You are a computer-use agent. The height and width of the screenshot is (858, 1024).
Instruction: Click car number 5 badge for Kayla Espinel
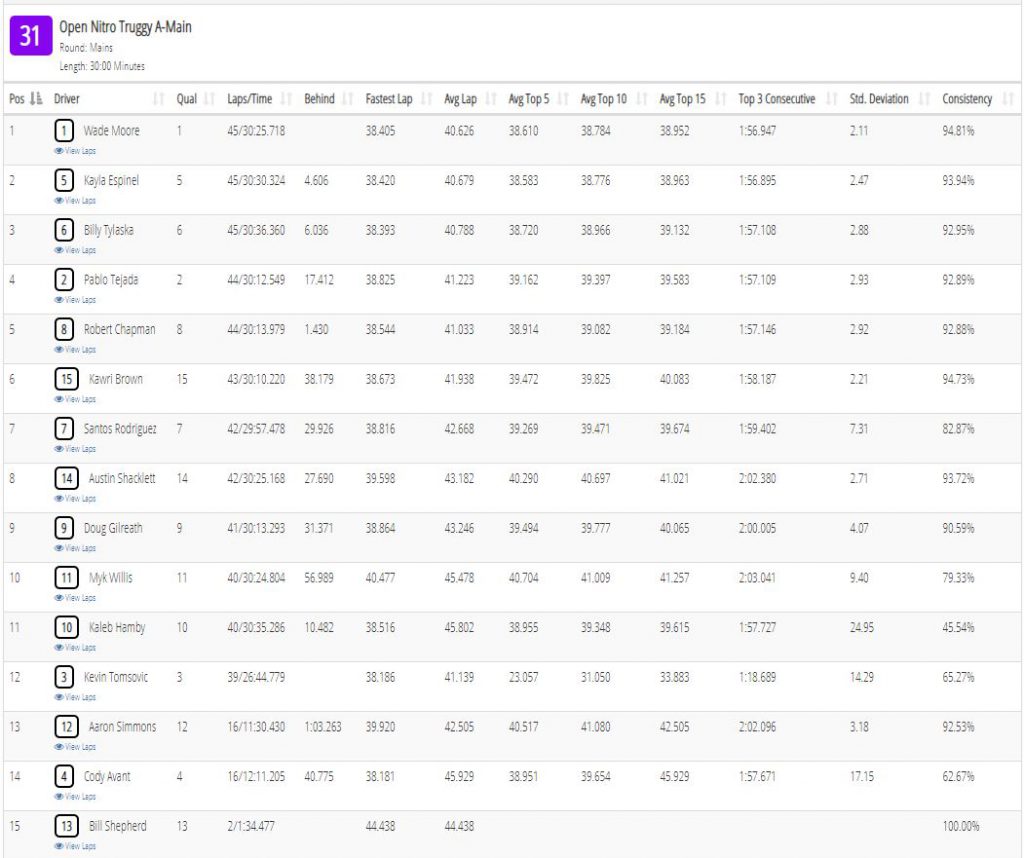(x=63, y=180)
